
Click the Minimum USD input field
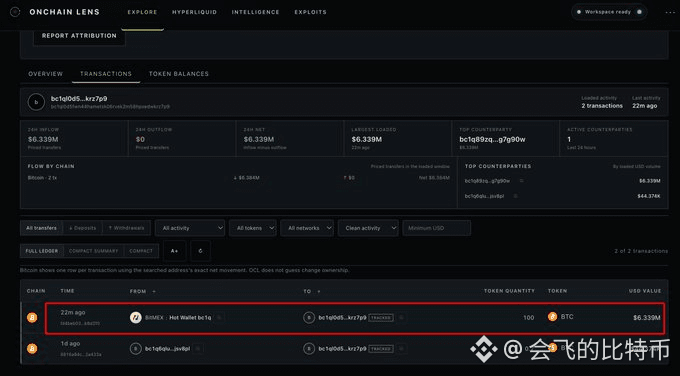[x=437, y=228]
